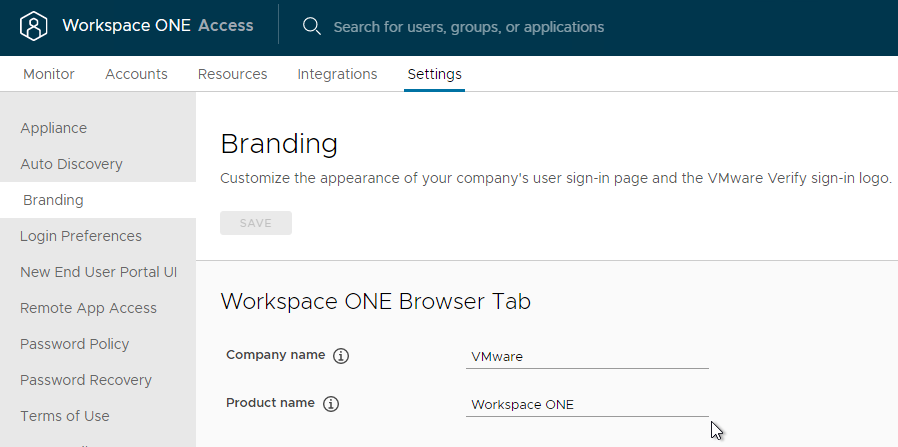This screenshot has width=898, height=447.
Task: Click the Workspace ONE Browser Tab heading
Action: point(376,302)
